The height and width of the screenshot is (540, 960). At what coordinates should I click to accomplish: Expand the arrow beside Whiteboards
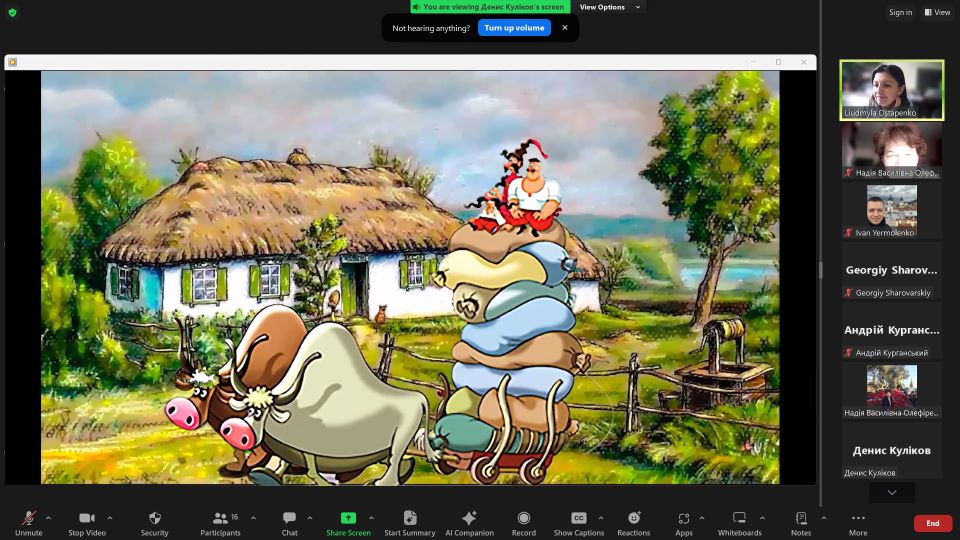762,518
